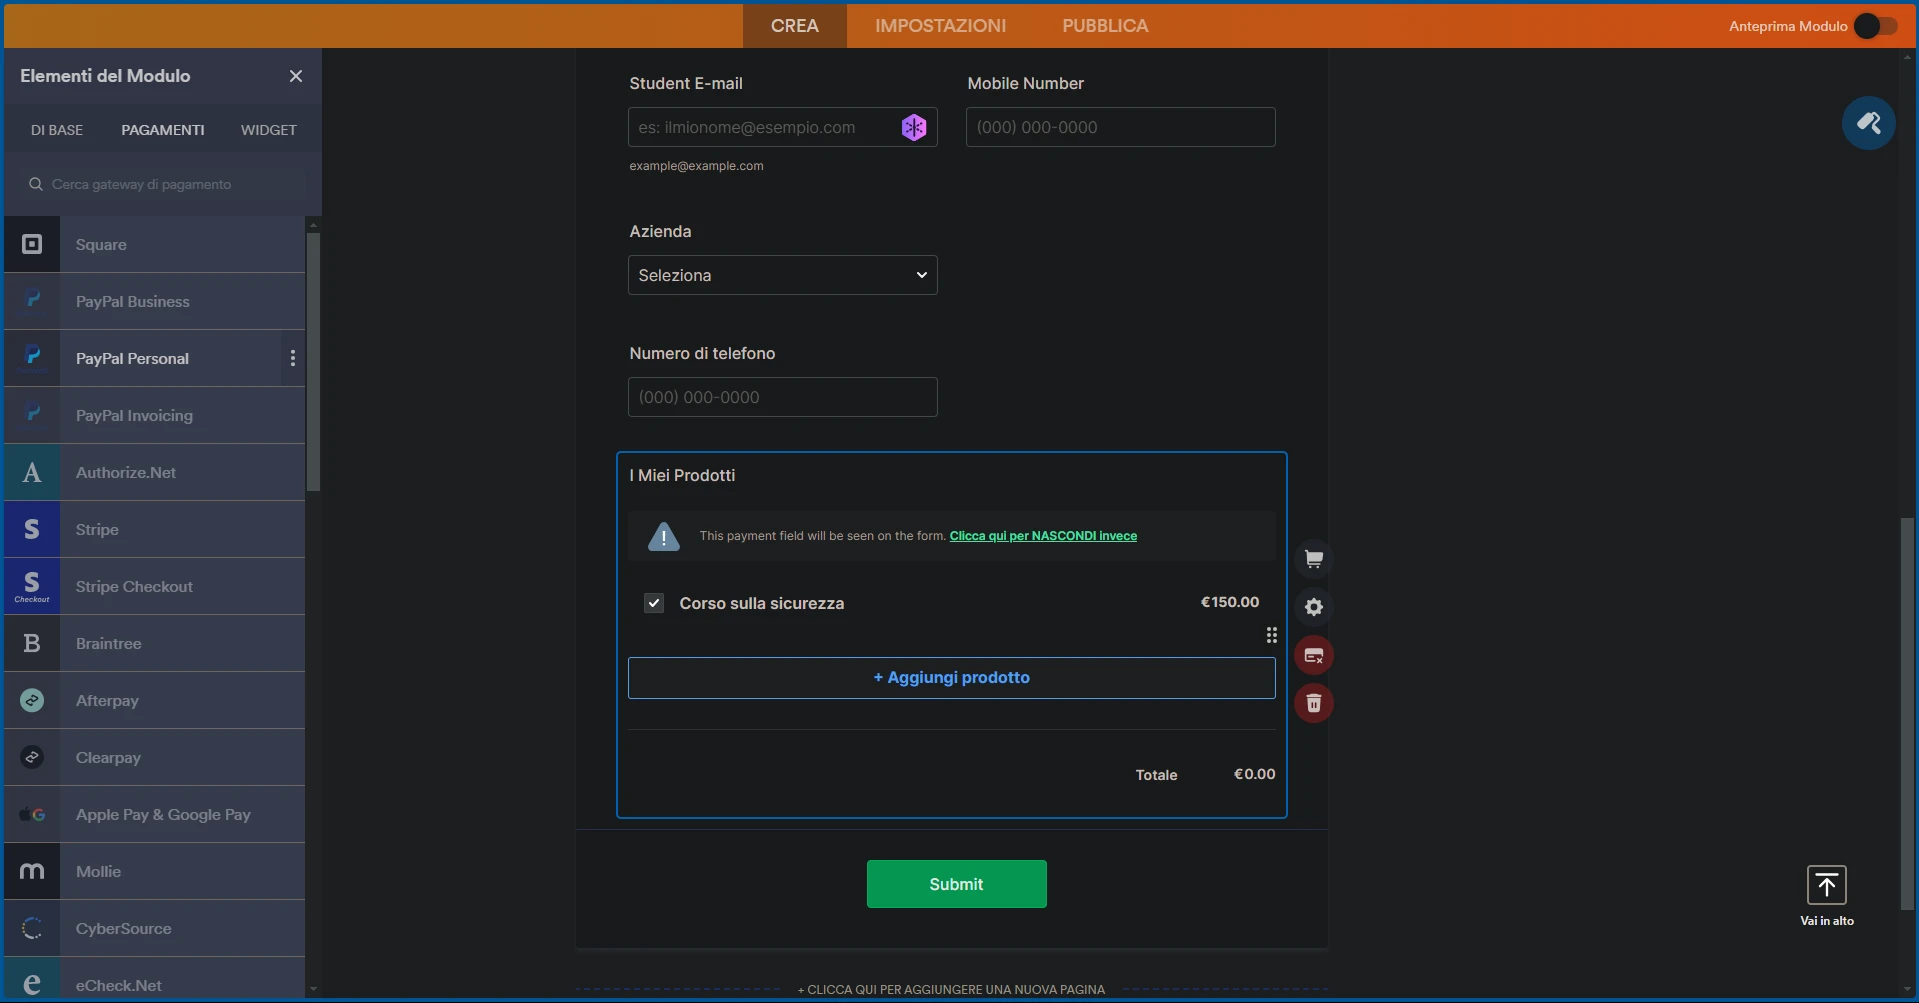
Task: Click the Aggiungi prodotto button
Action: click(951, 677)
